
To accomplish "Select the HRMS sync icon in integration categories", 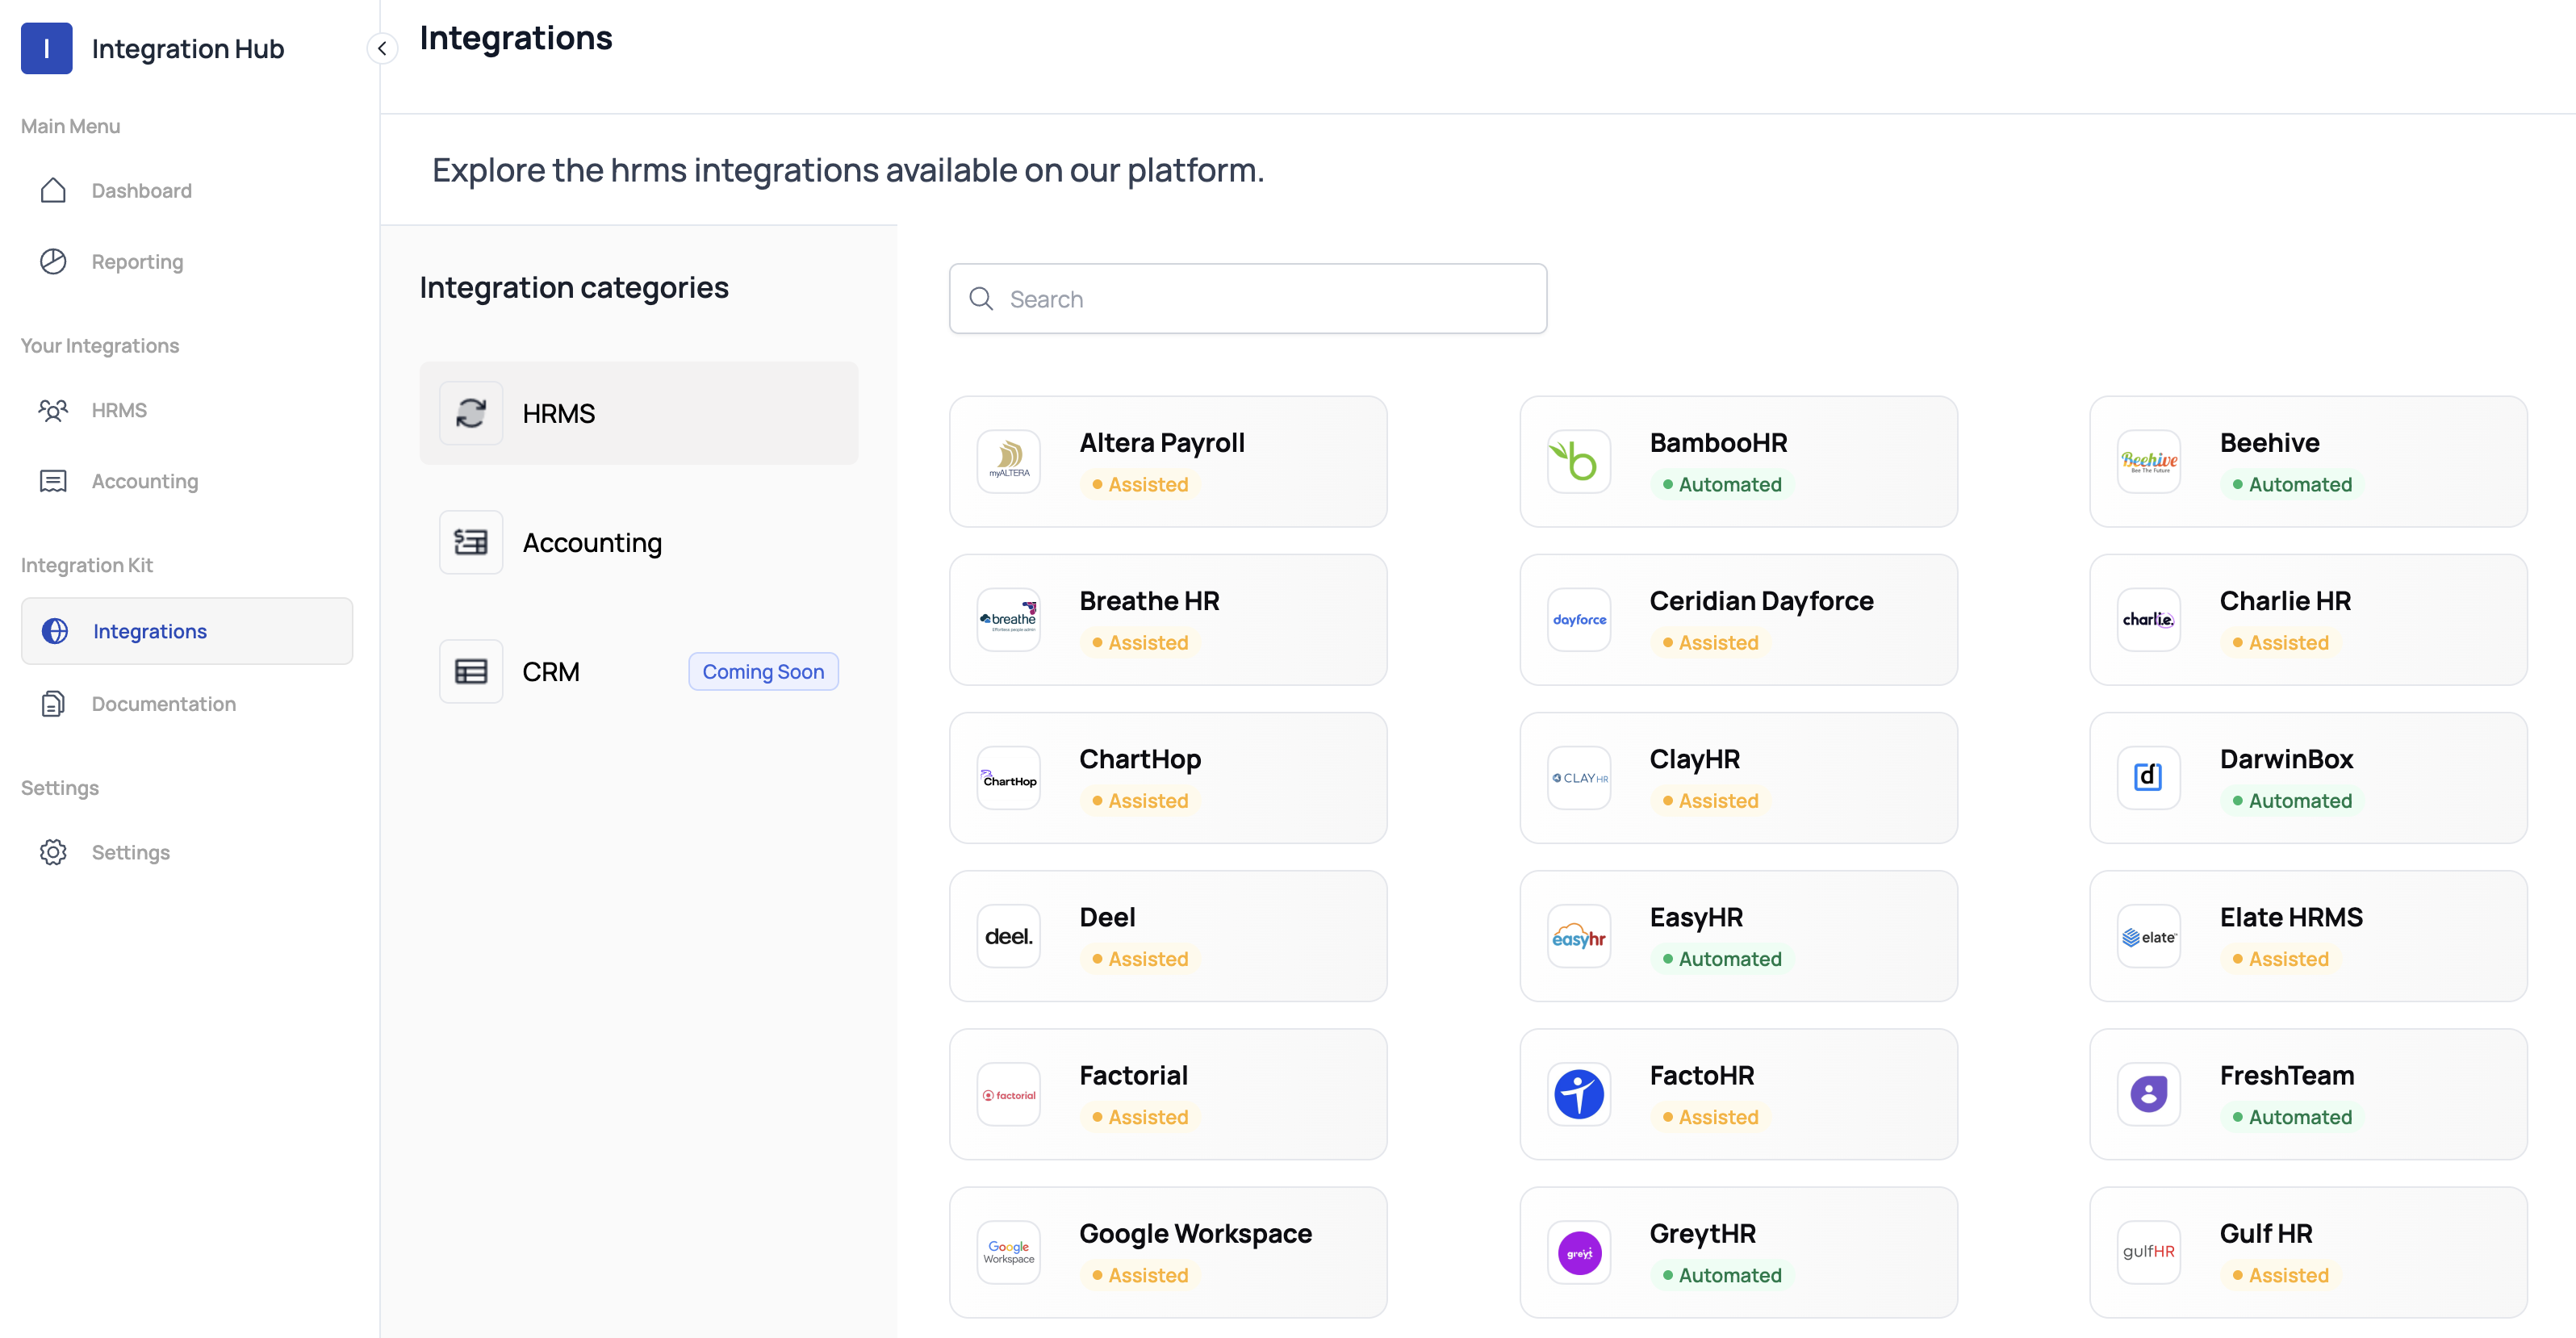I will [470, 412].
